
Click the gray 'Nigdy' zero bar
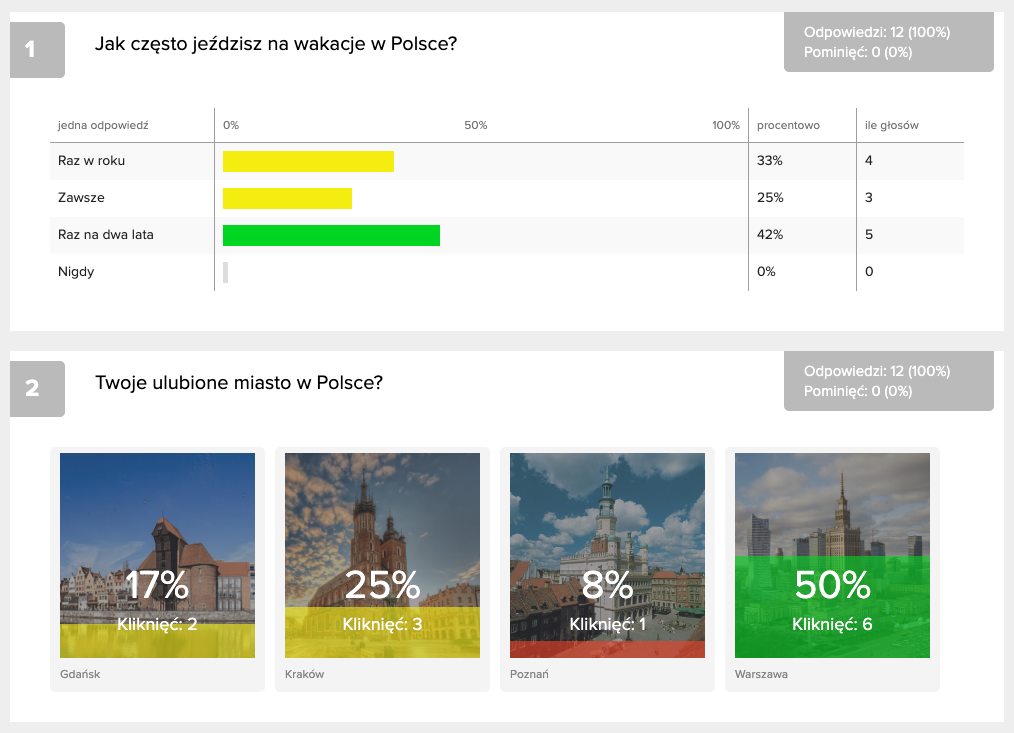226,272
